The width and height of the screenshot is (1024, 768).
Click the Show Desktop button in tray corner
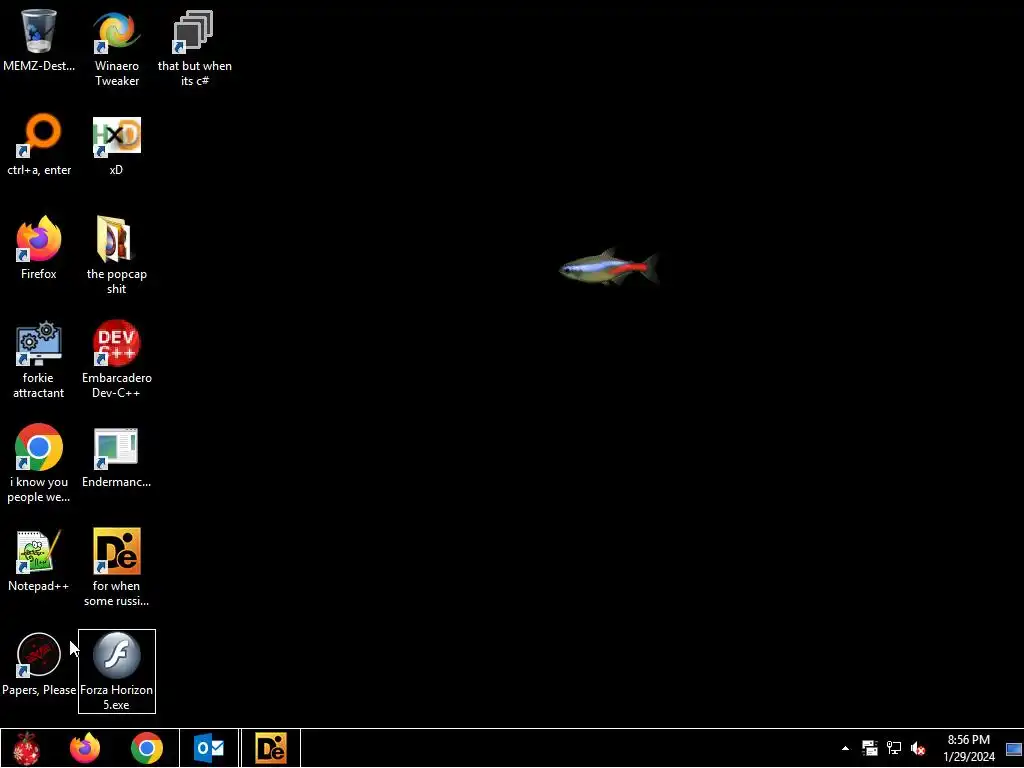click(1014, 748)
